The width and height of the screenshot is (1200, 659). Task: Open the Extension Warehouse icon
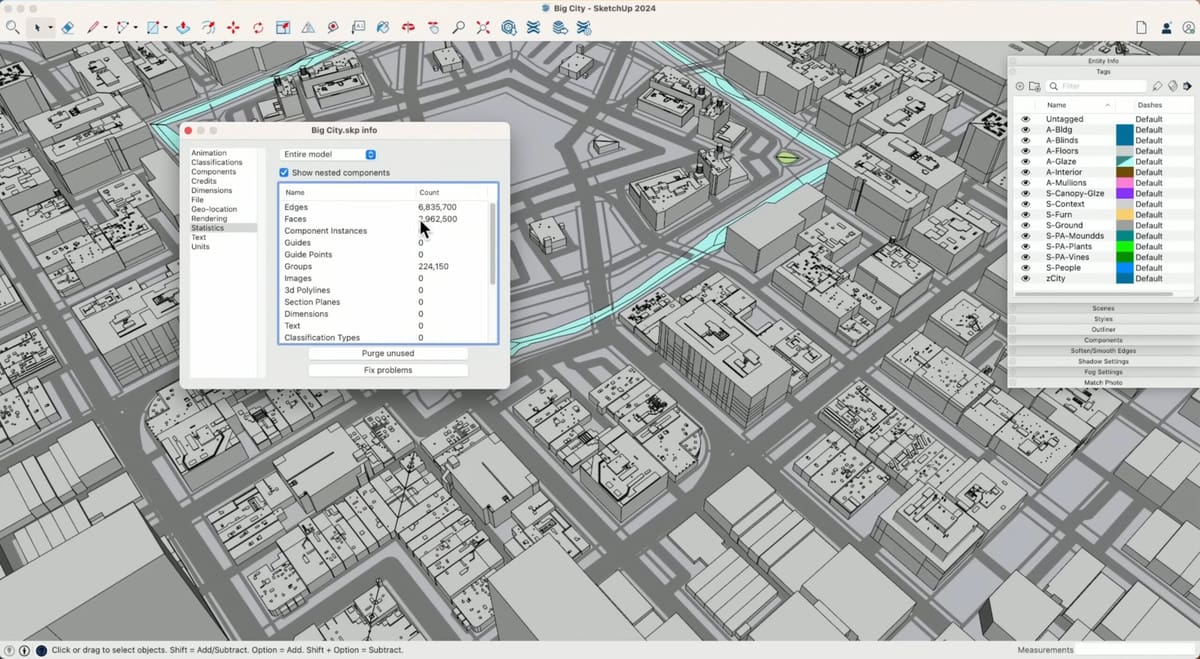(x=534, y=28)
